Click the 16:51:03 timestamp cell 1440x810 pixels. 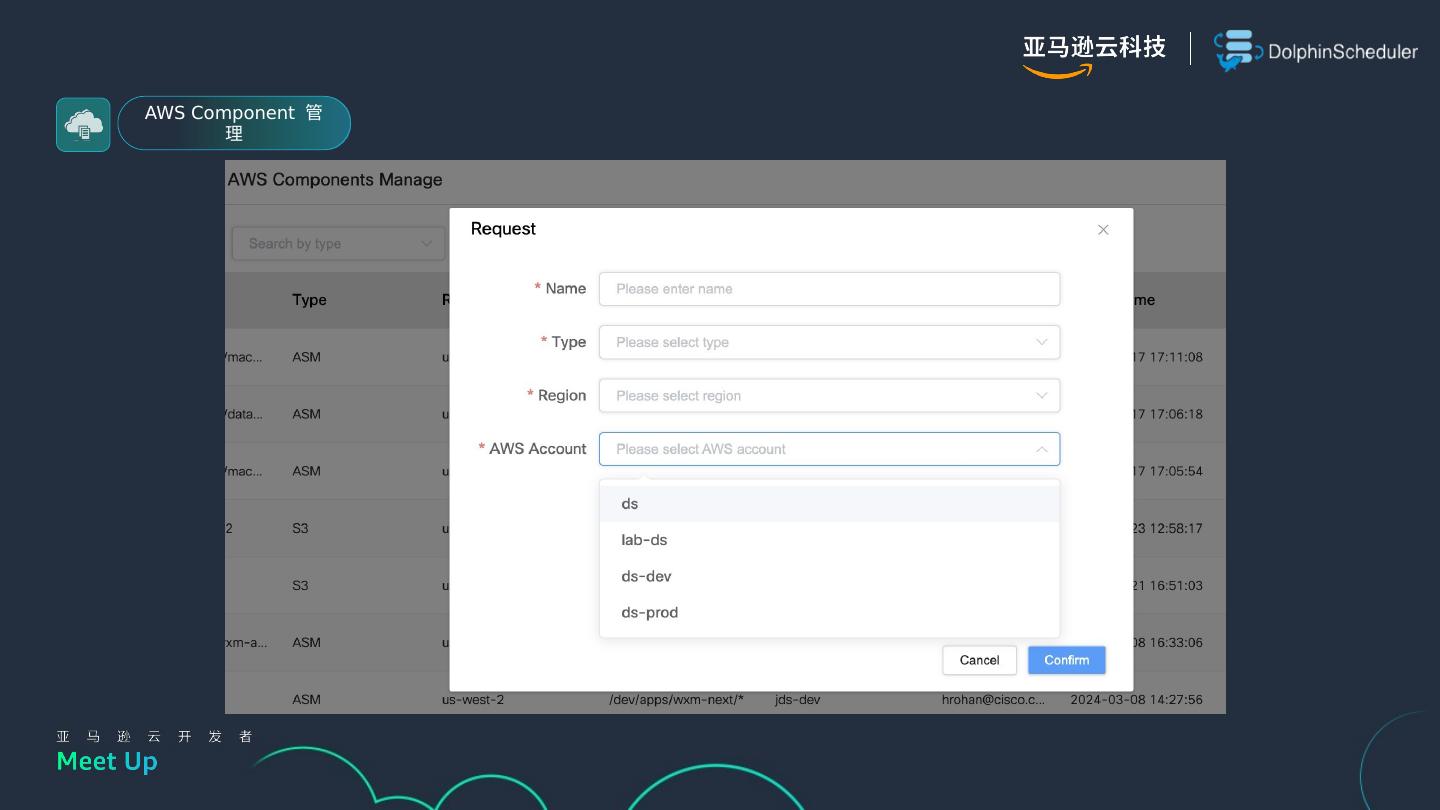(1168, 586)
